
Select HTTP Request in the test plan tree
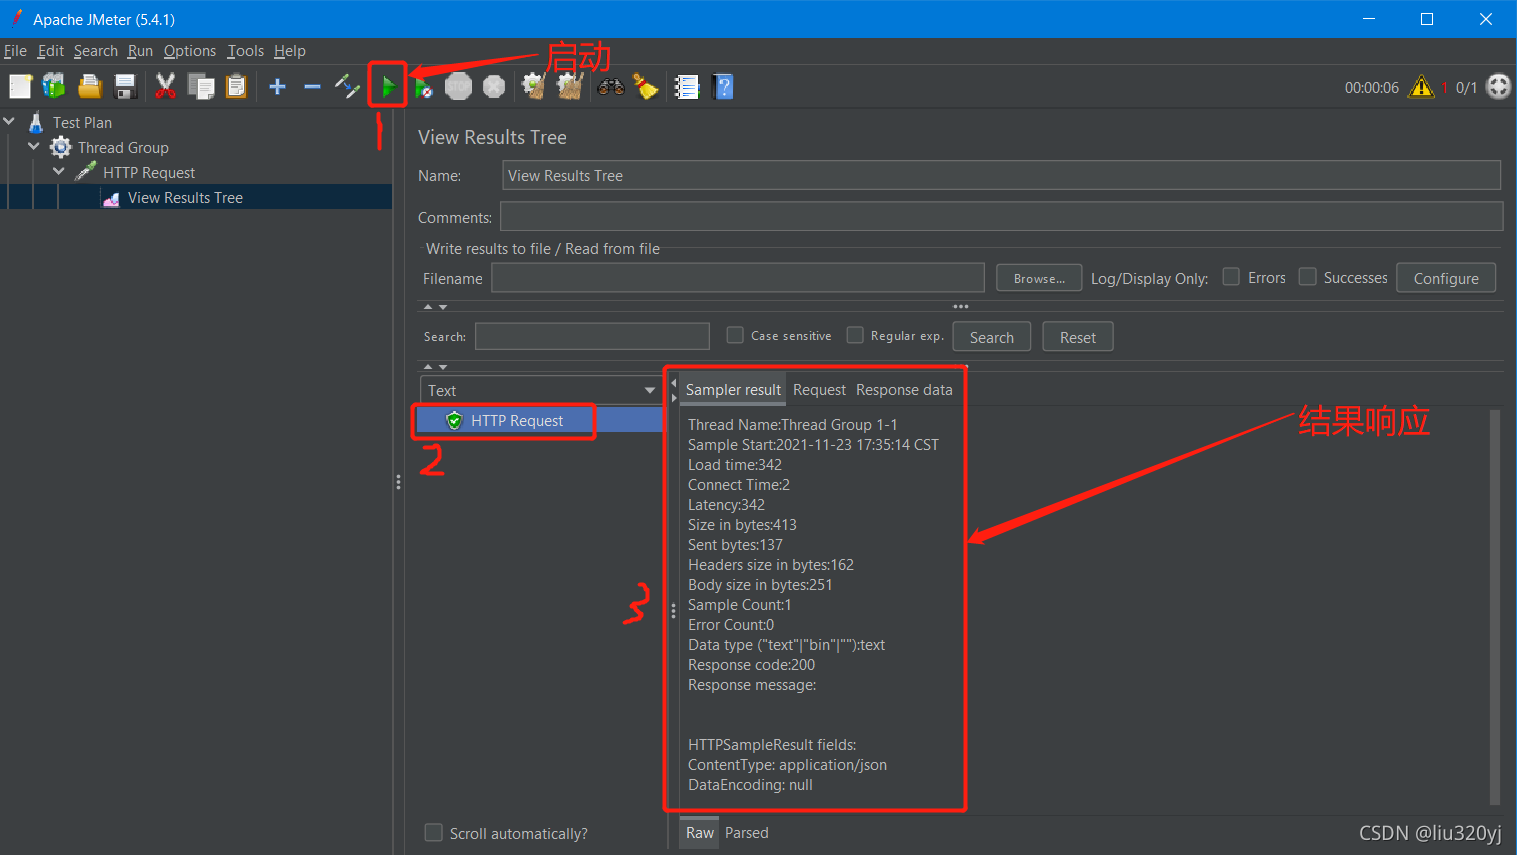149,172
